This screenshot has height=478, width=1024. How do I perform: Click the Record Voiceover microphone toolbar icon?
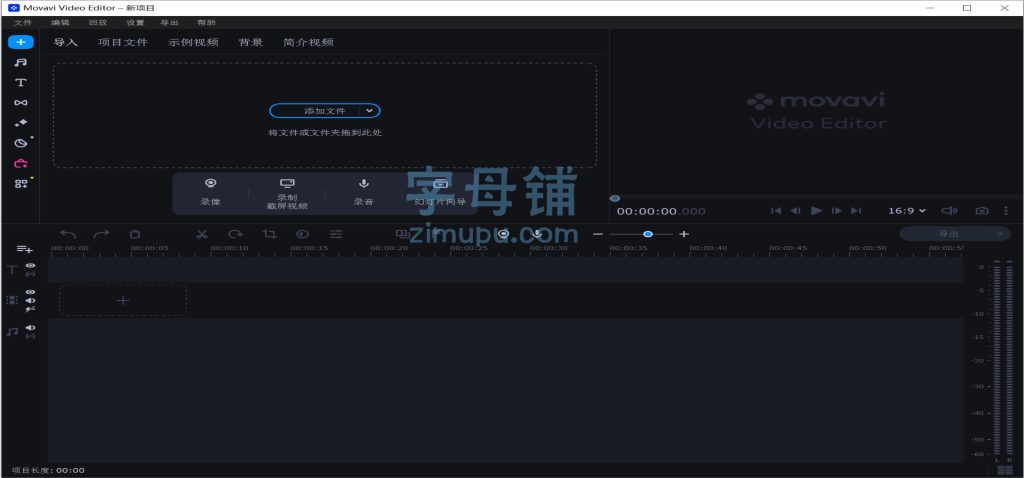click(x=537, y=233)
